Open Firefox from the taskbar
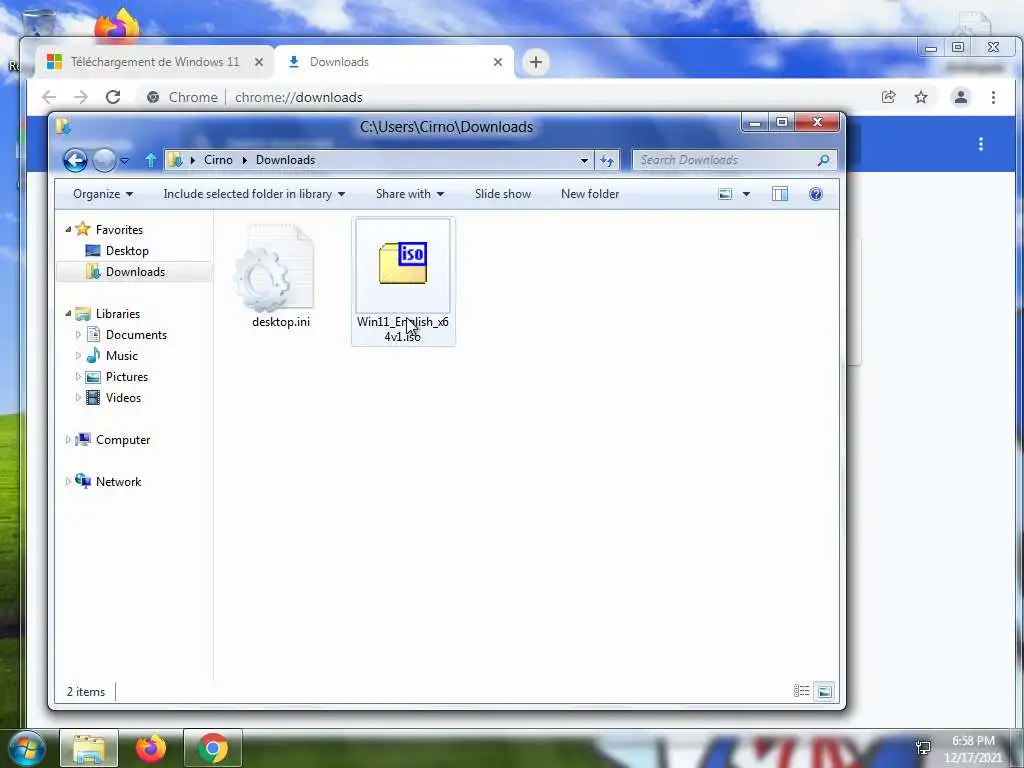 pyautogui.click(x=151, y=748)
